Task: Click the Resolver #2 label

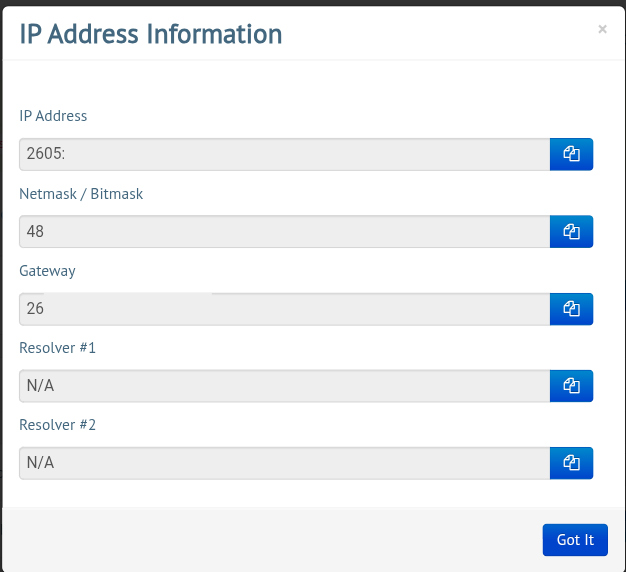Action: pos(57,425)
